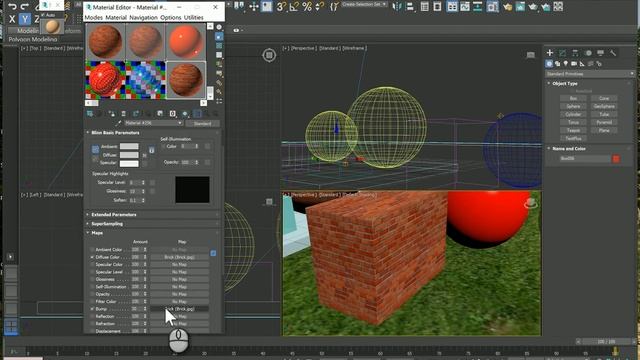Select the red checkered sample sphere slot
Viewport: 640px width, 360px height.
tap(105, 80)
